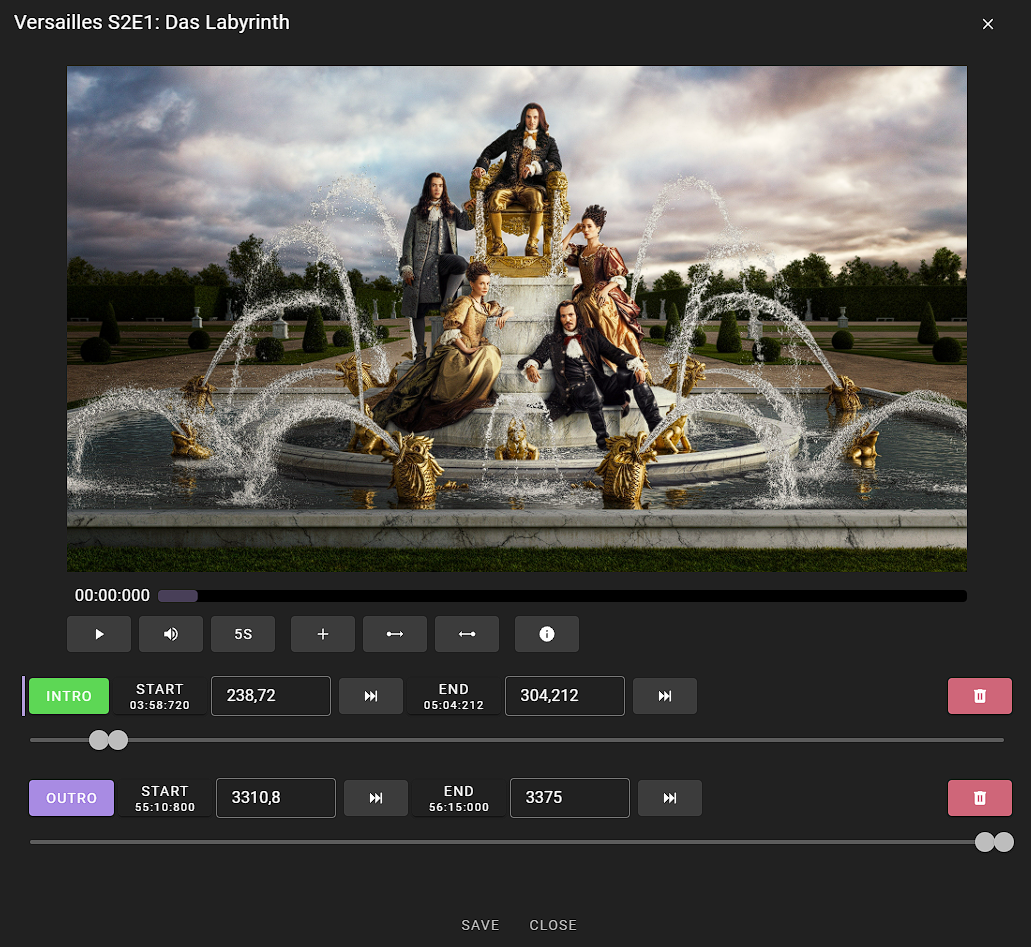Start video playback with the play icon
1031x947 pixels.
(99, 634)
